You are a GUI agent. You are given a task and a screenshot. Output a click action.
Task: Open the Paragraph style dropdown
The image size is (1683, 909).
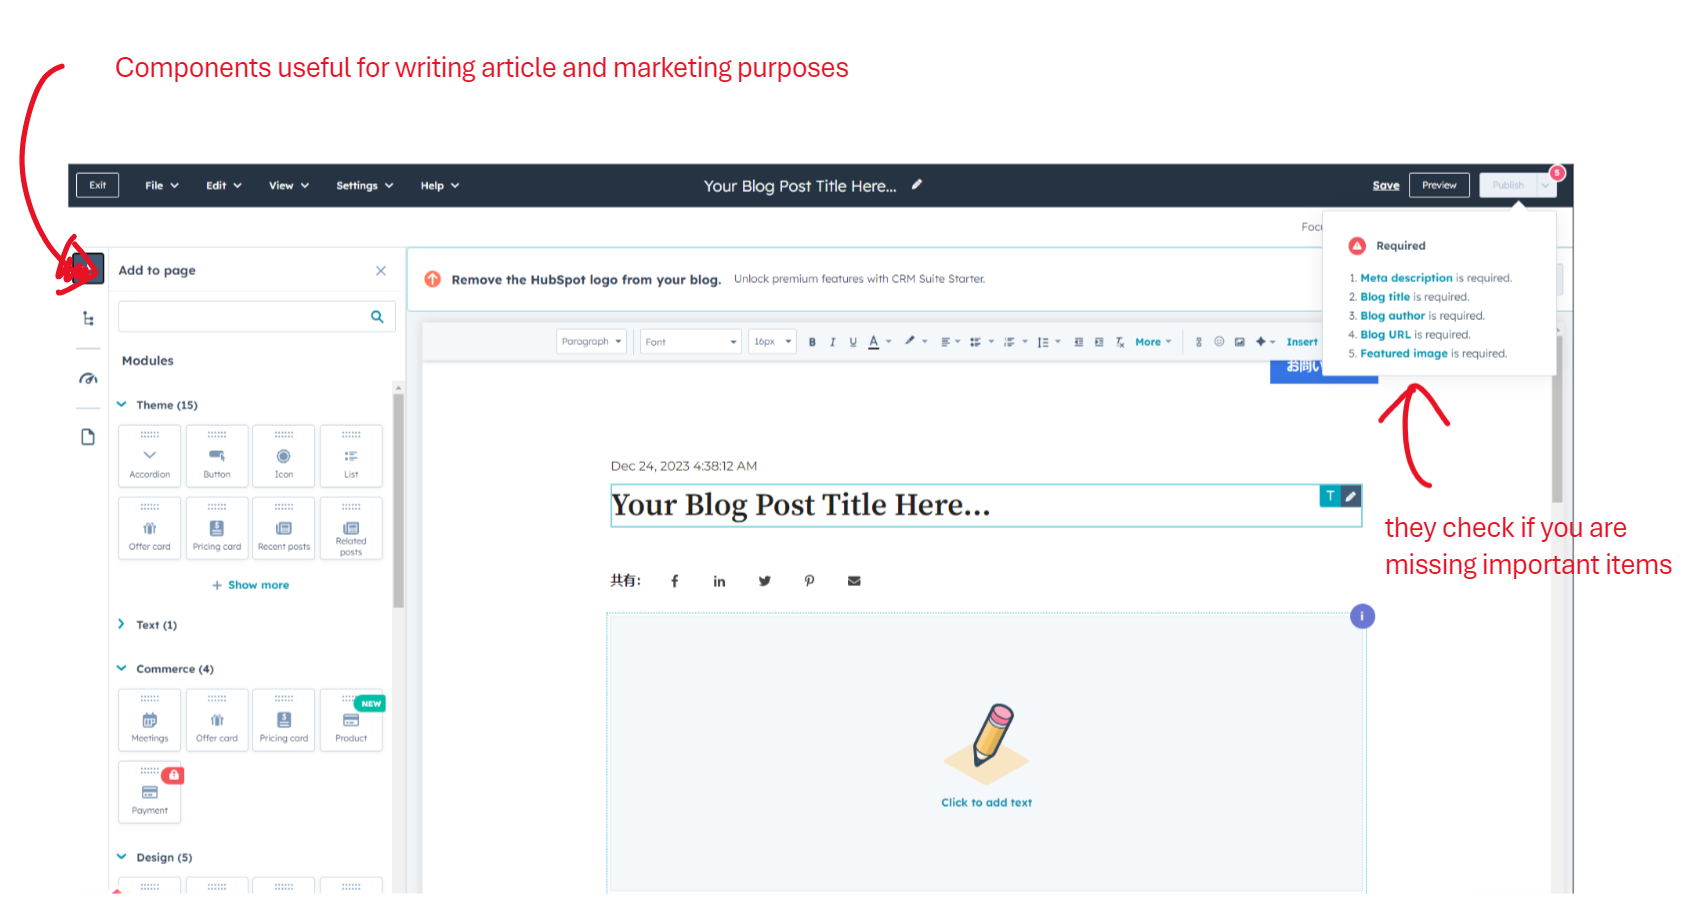(x=591, y=341)
